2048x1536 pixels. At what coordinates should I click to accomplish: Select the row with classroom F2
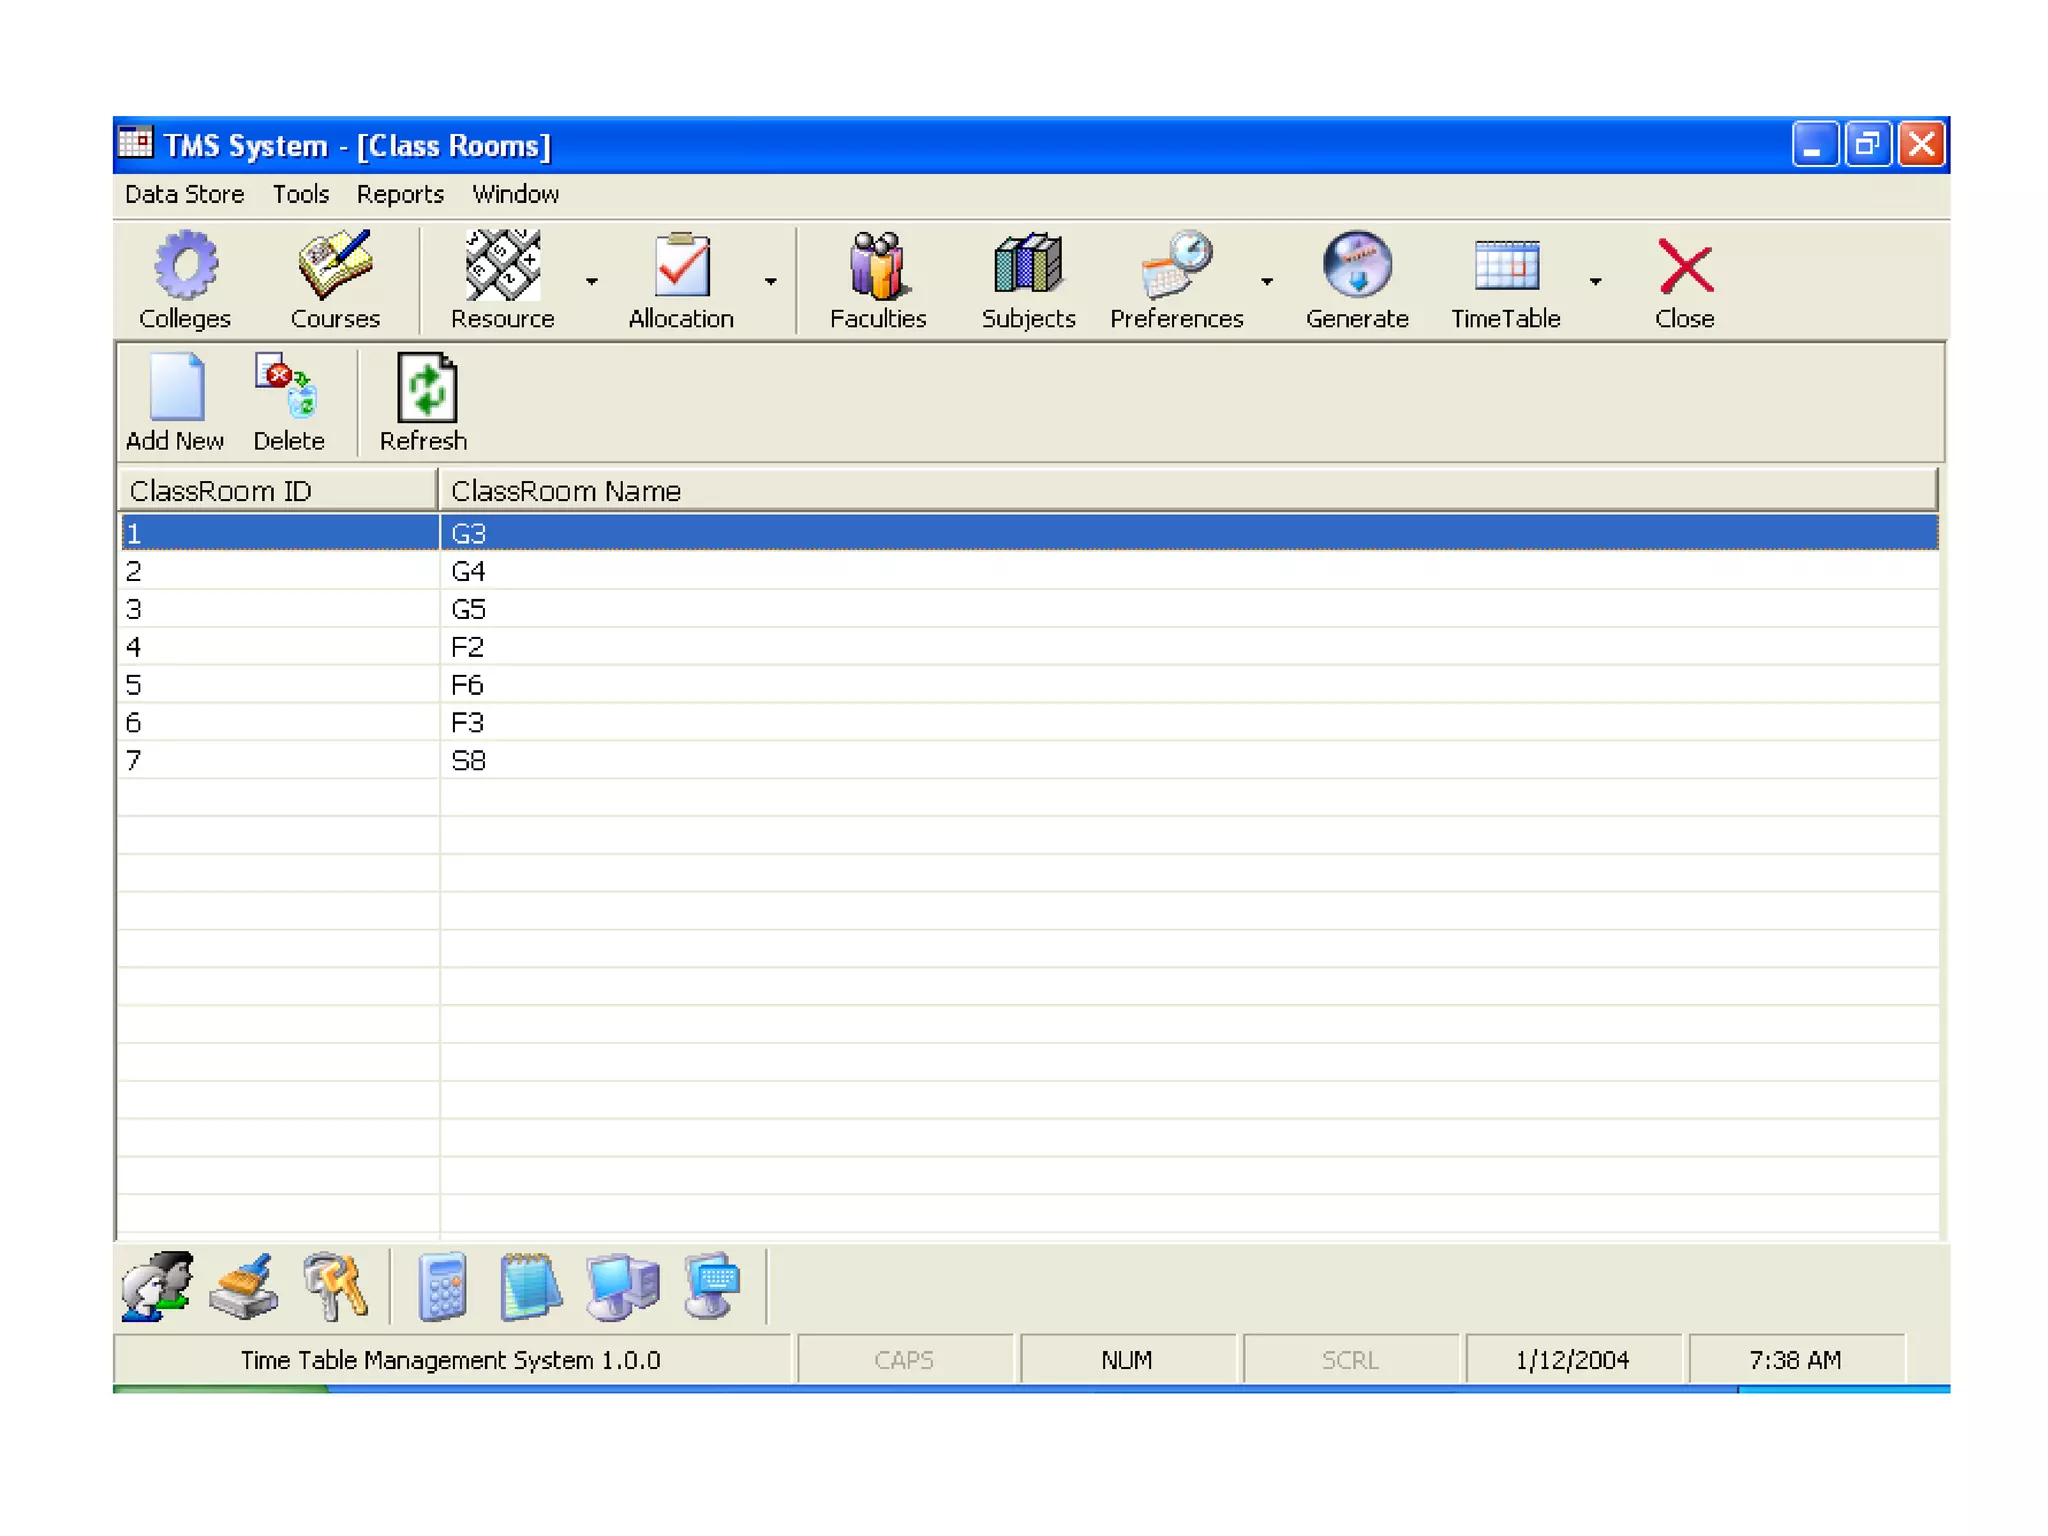pos(1028,647)
